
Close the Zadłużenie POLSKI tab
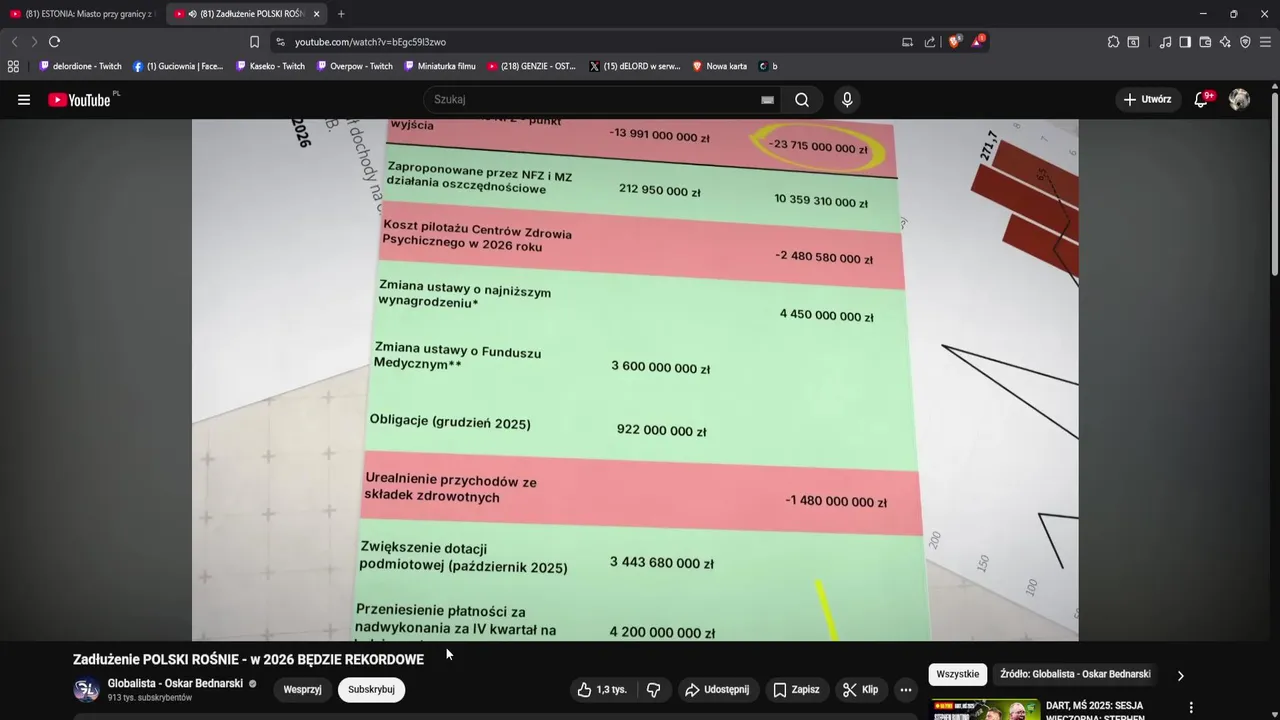pyautogui.click(x=316, y=14)
